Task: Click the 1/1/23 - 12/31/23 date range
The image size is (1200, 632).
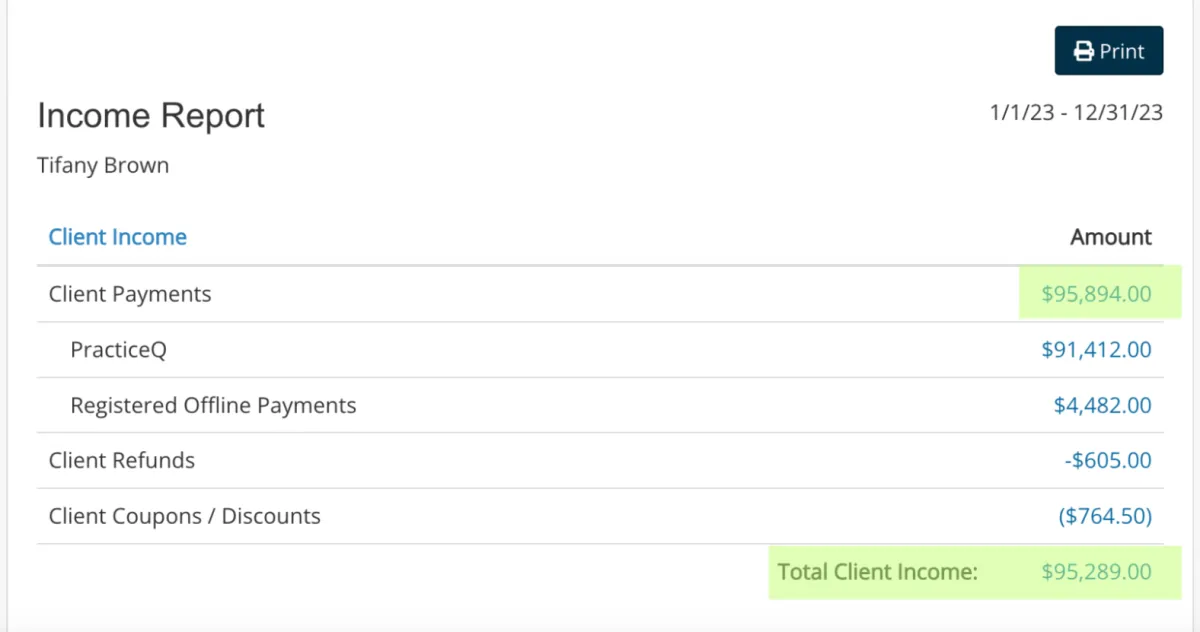Action: (1076, 112)
